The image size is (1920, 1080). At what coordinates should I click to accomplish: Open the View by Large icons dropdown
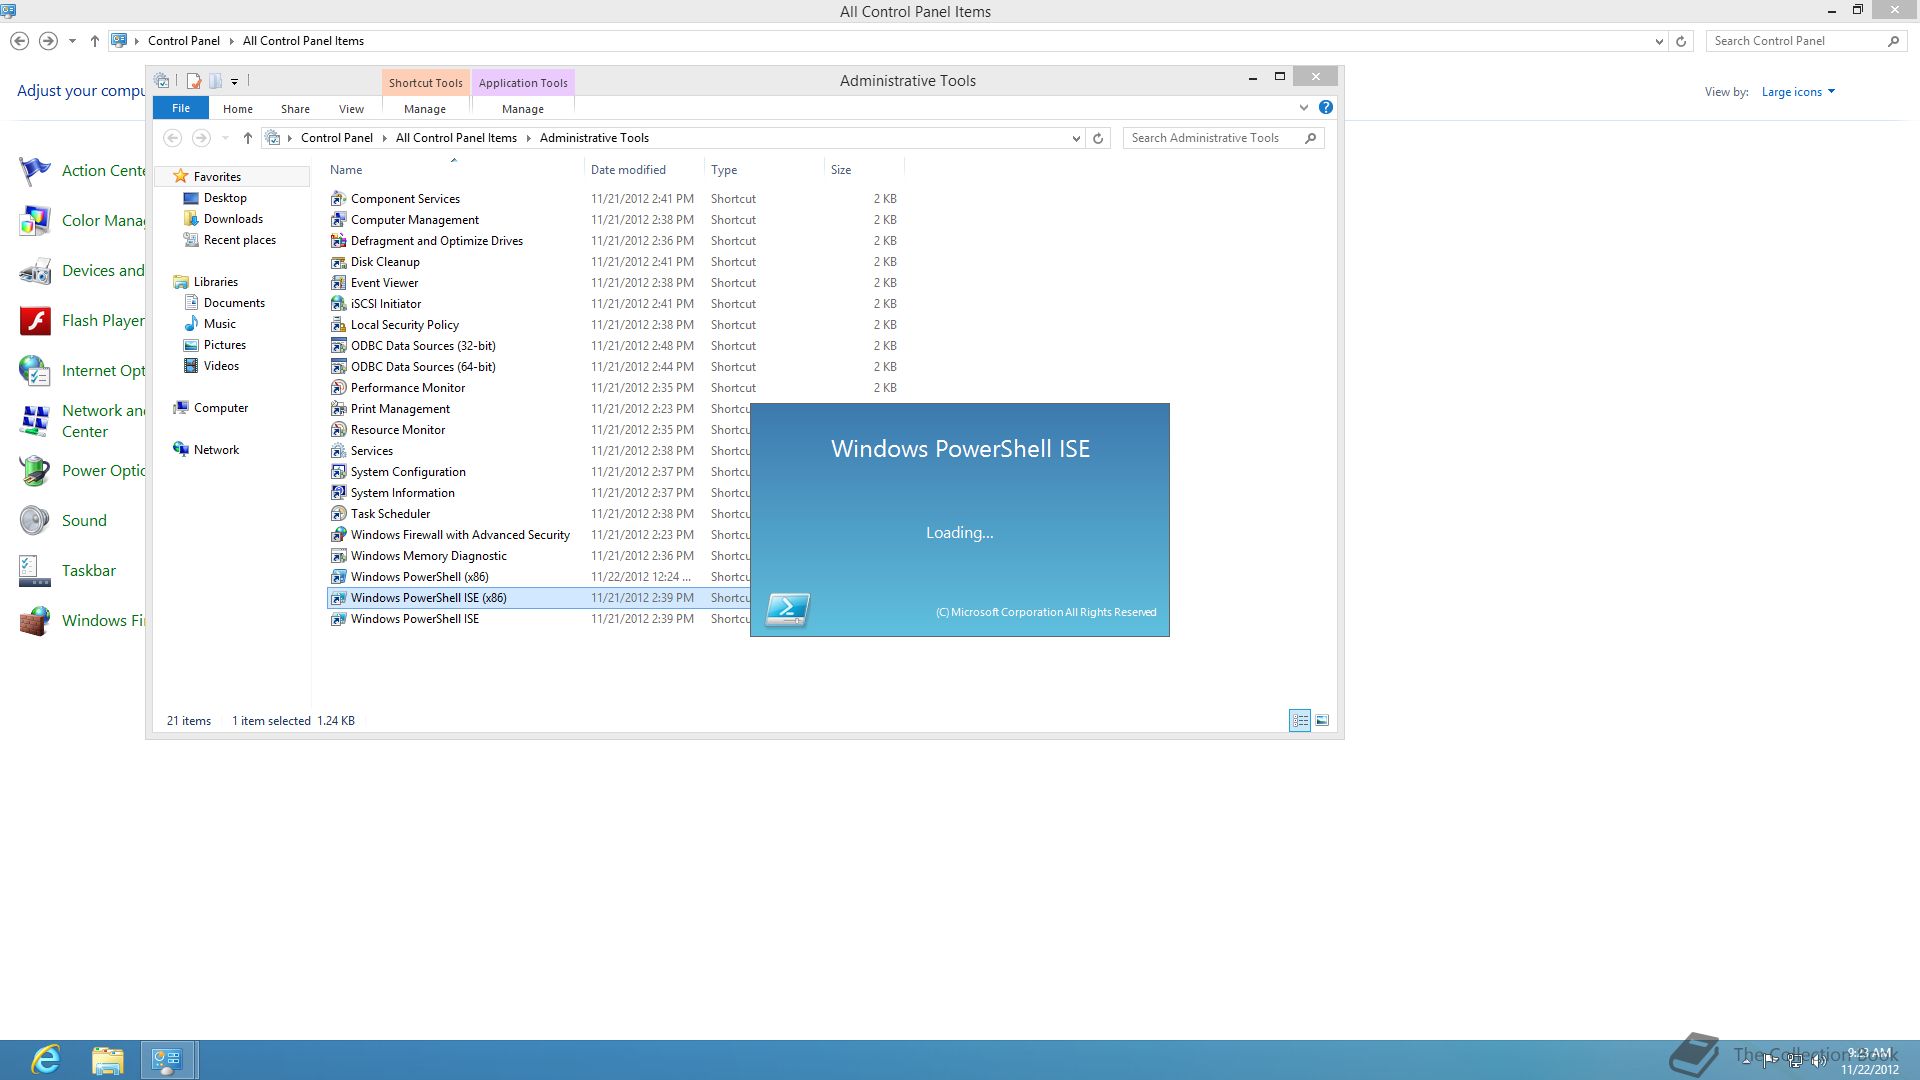pyautogui.click(x=1798, y=92)
